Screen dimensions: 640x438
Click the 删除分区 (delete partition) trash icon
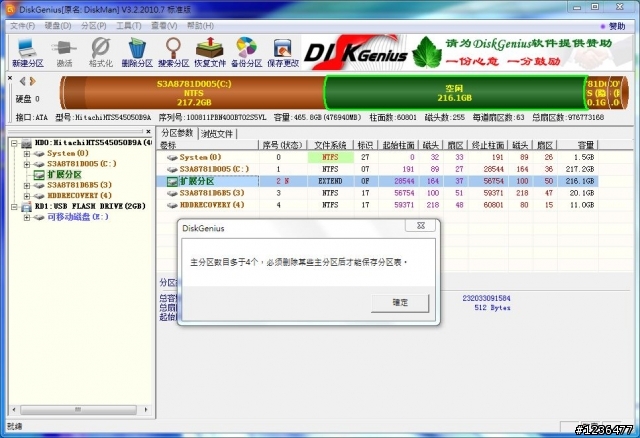[x=137, y=52]
